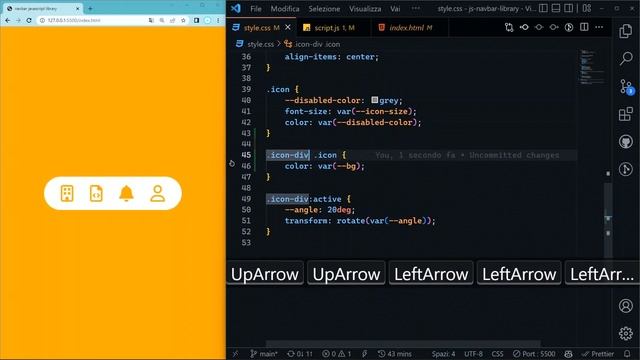Click style.css in breadcrumb
The image size is (640, 360).
[x=260, y=44]
